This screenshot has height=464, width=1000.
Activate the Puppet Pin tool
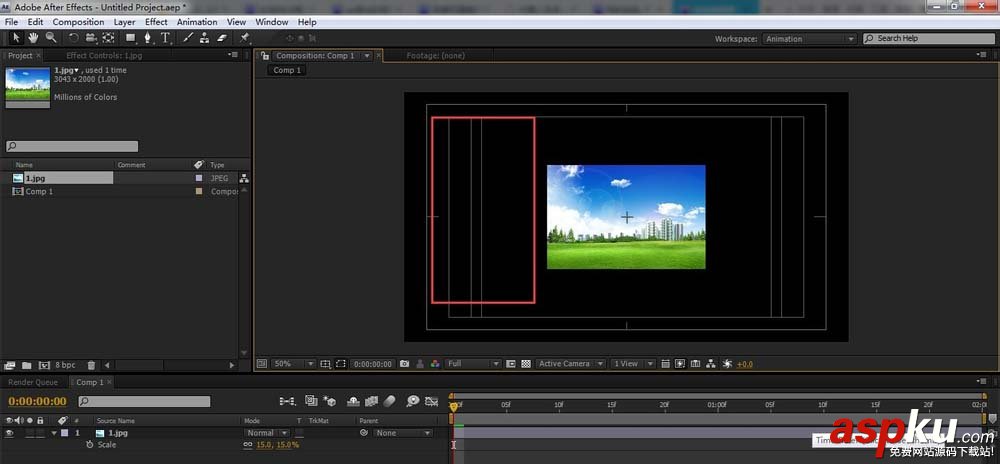[x=245, y=38]
